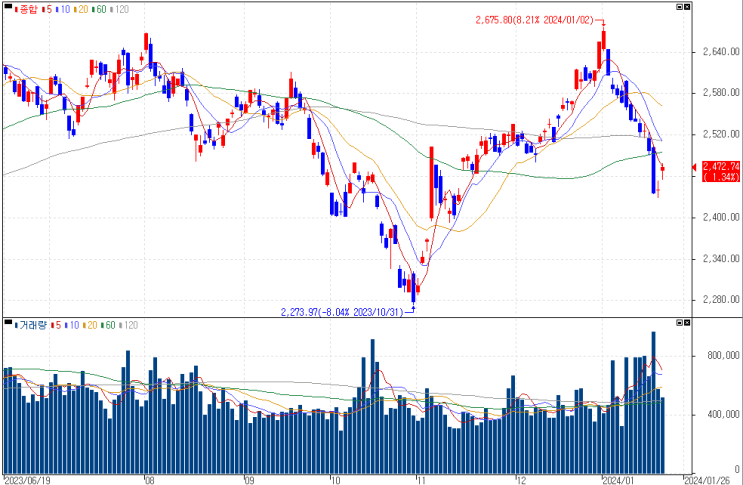Click the 2,340.00 price axis label
743x485 pixels.
[x=721, y=258]
